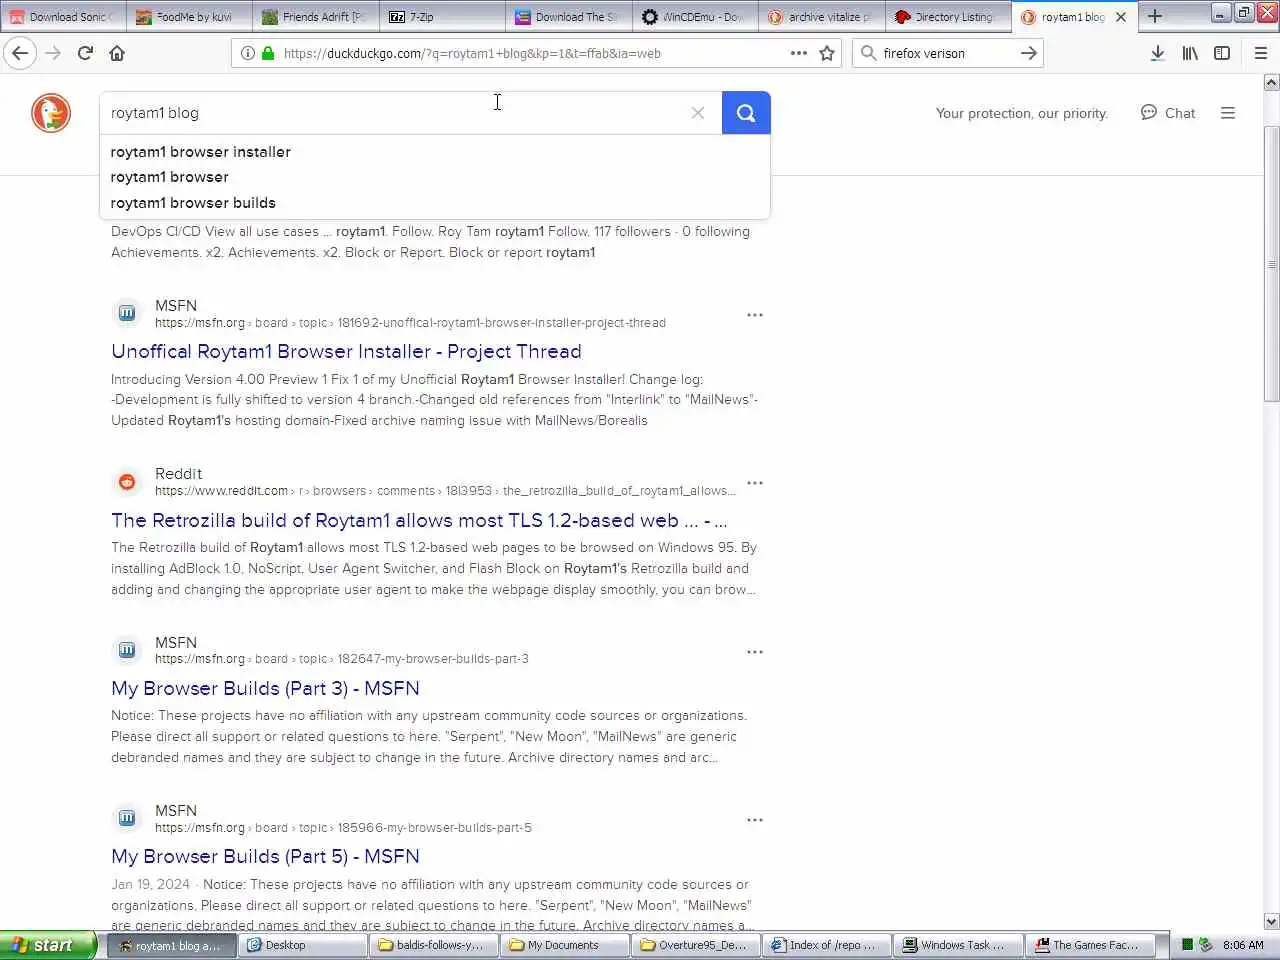Screen dimensions: 1280x960
Task: Switch to the Download Sonic tab
Action: 63,17
